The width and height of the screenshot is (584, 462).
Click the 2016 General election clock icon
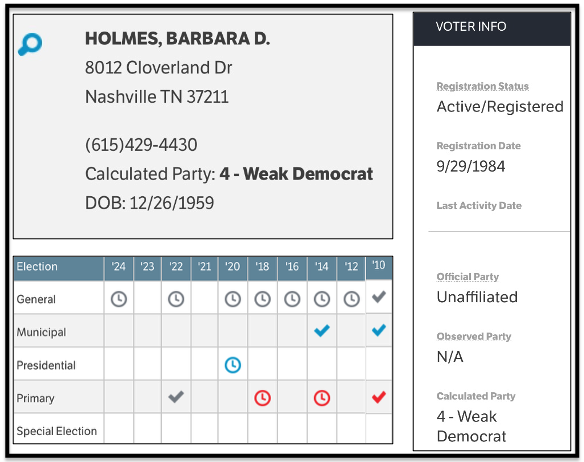(292, 299)
